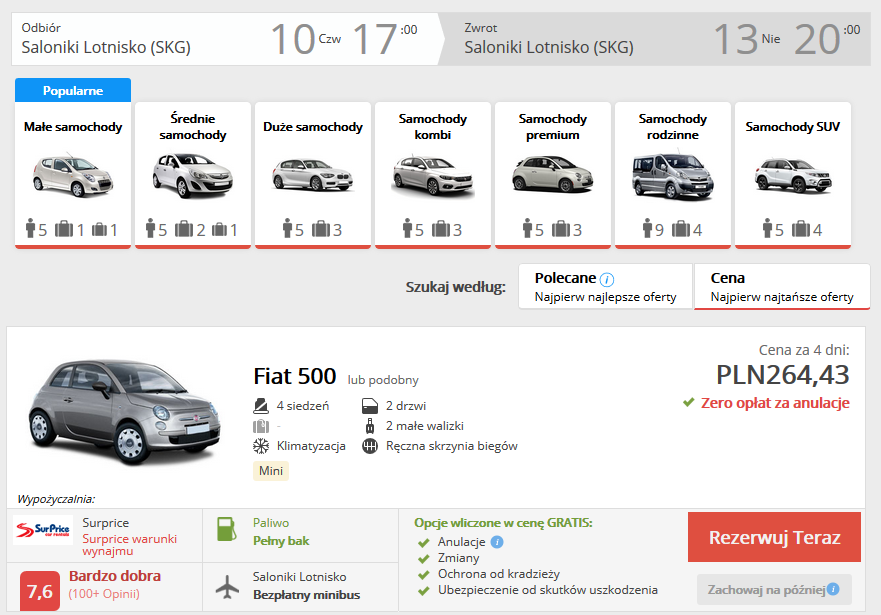Viewport: 881px width, 615px height.
Task: Sort by Cena cheapest offers first
Action: (781, 287)
